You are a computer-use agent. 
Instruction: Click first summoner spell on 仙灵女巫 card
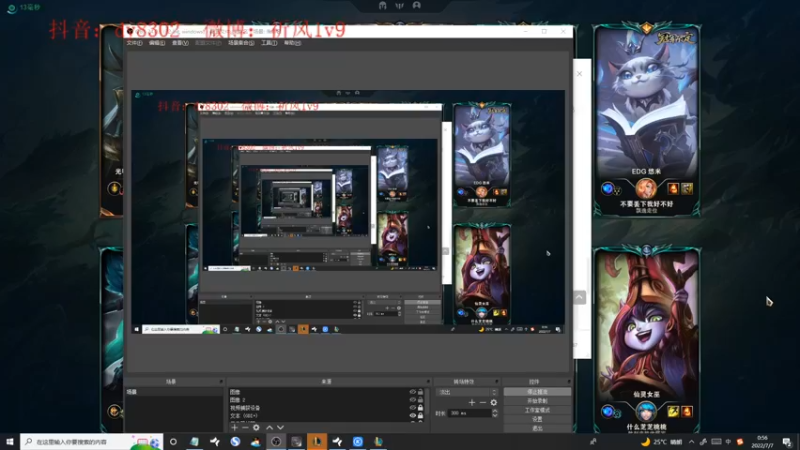click(x=673, y=411)
